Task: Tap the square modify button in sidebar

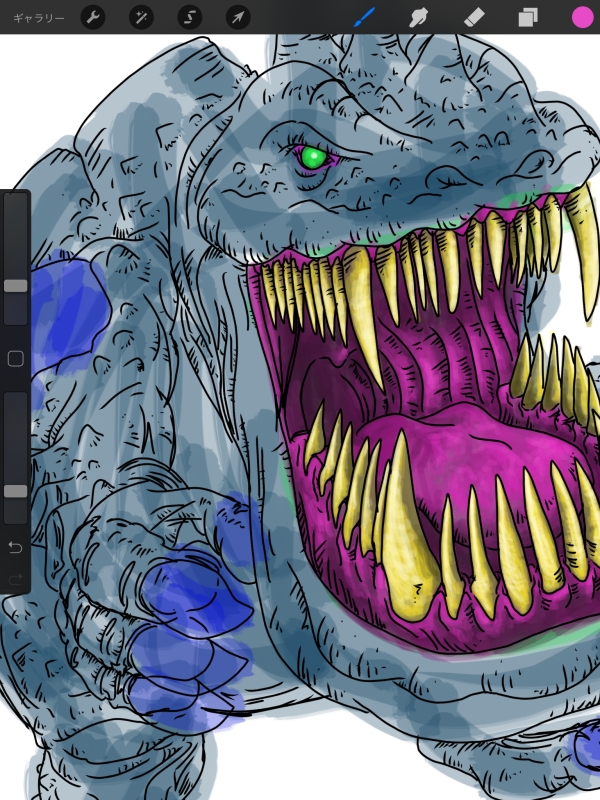Action: (15, 358)
